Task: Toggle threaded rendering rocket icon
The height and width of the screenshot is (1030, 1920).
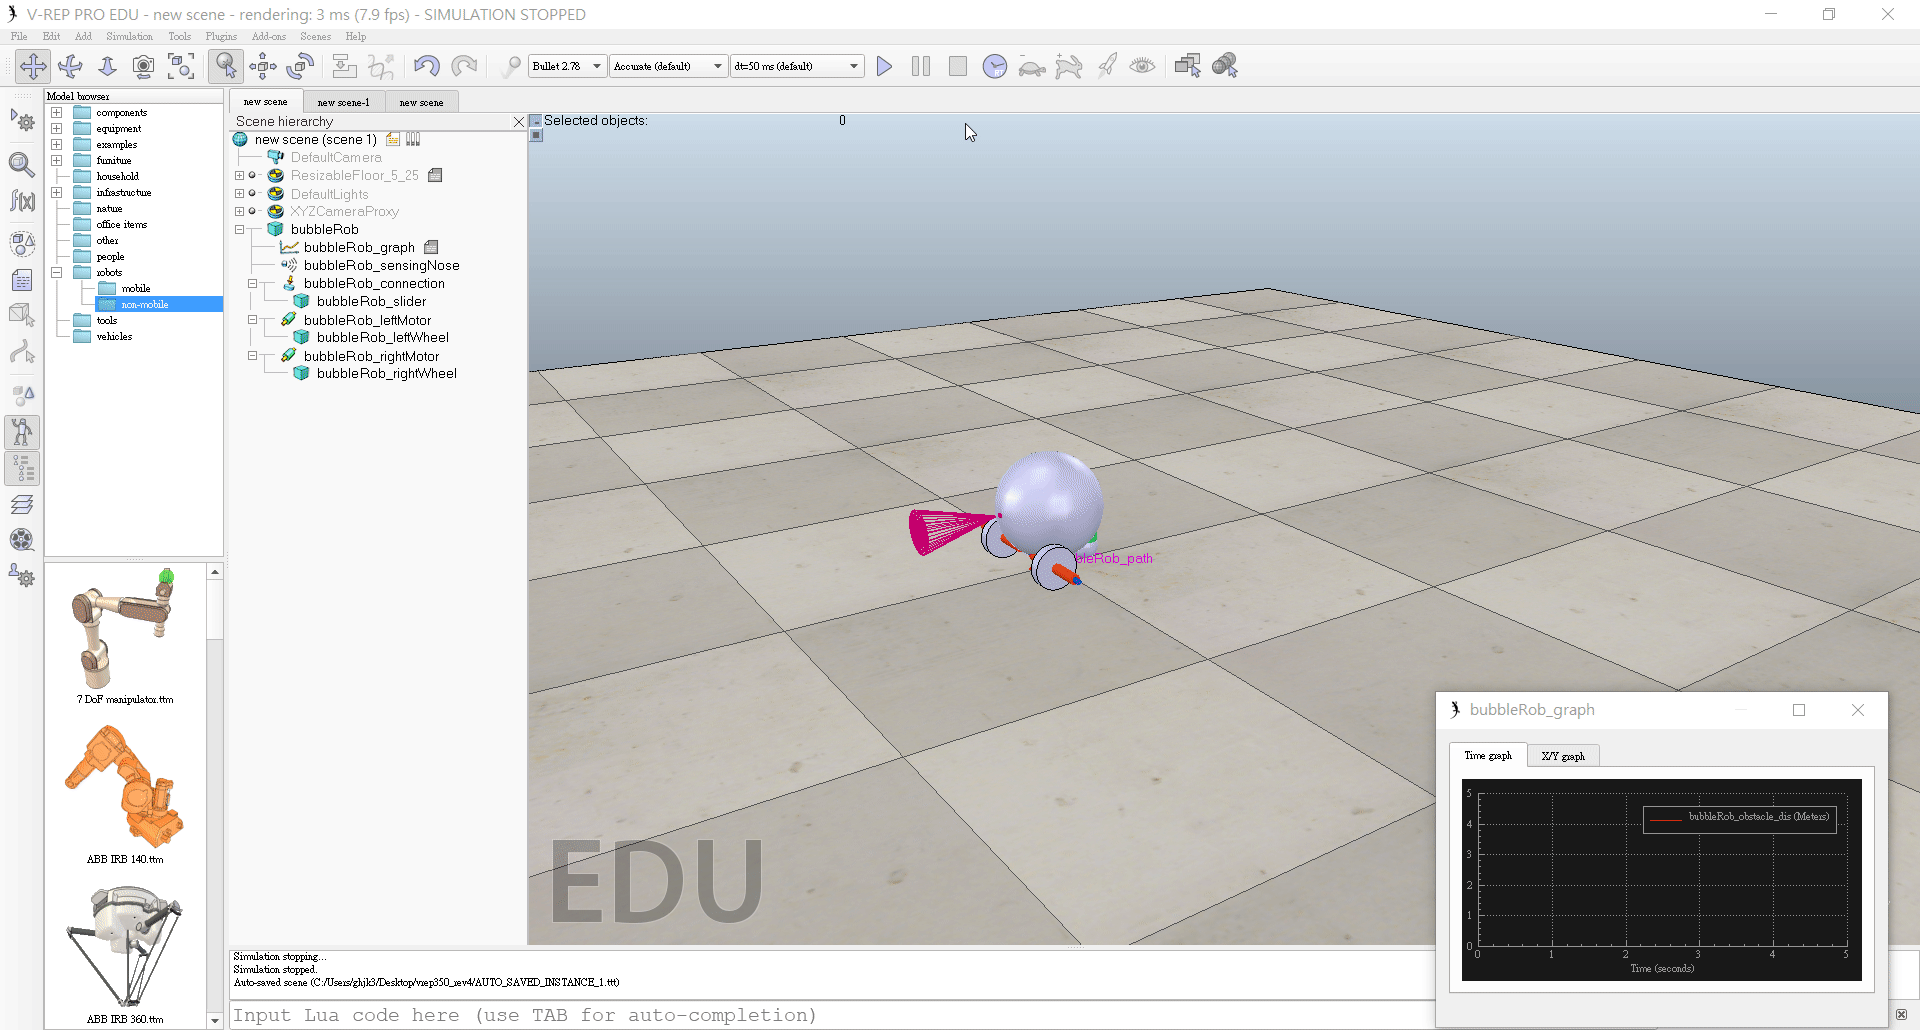Action: 1106,67
